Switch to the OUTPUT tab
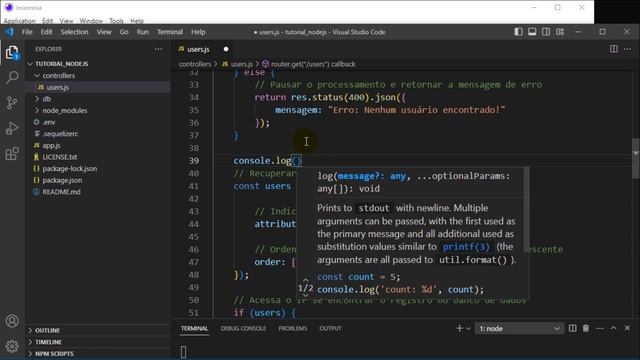 (x=330, y=328)
